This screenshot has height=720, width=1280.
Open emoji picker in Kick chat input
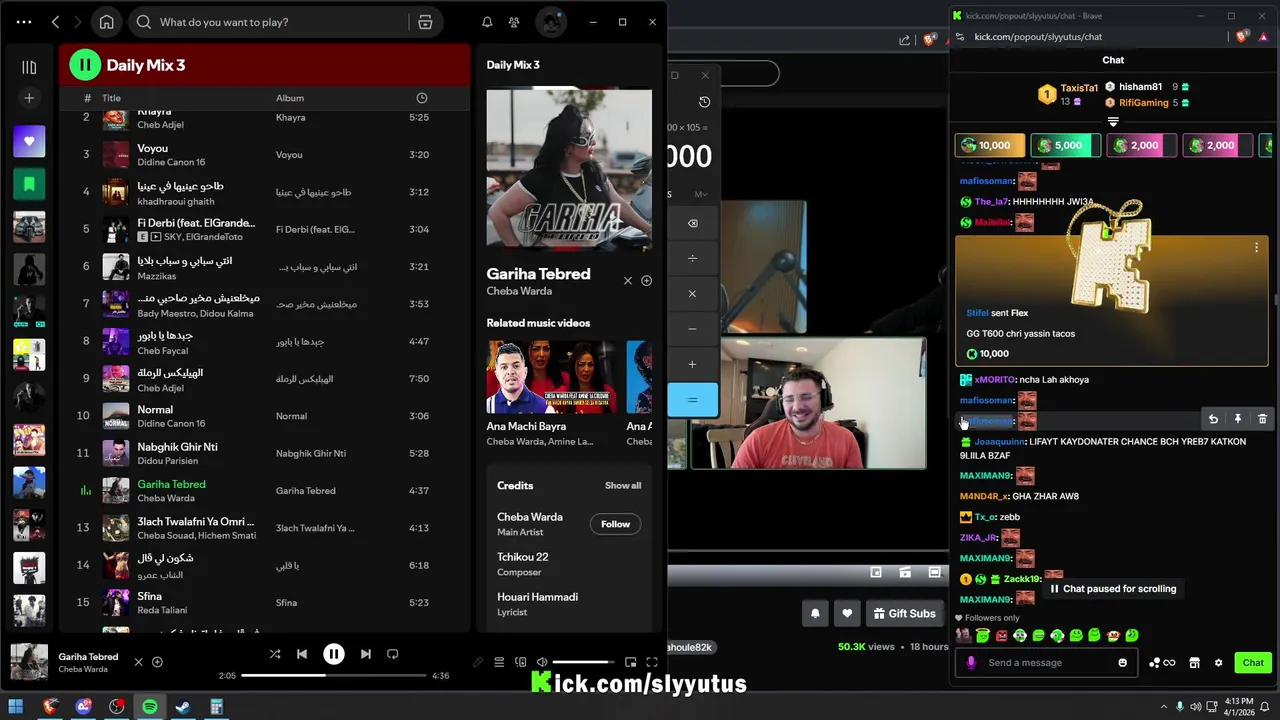tap(1122, 663)
